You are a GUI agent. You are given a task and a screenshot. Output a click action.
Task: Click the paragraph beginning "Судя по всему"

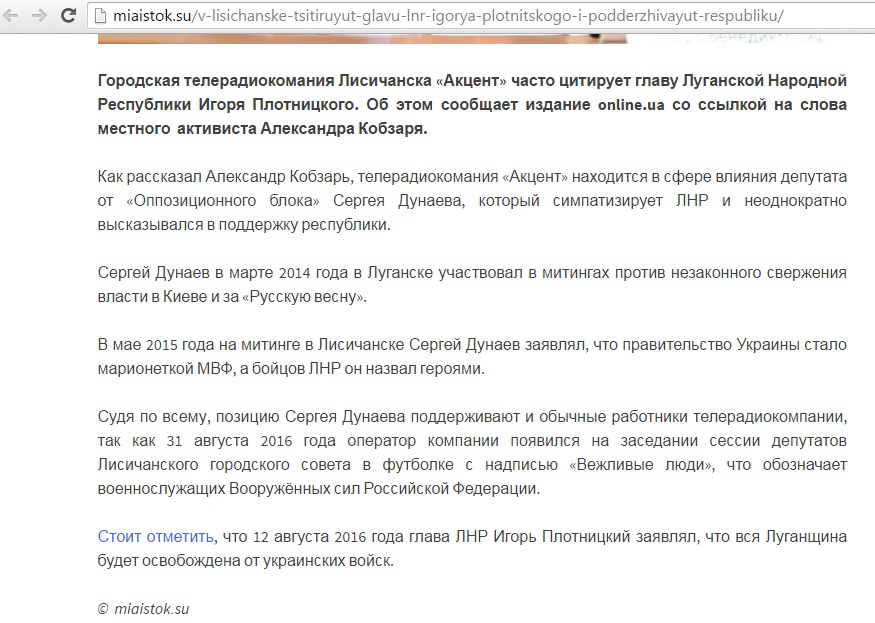pos(472,452)
